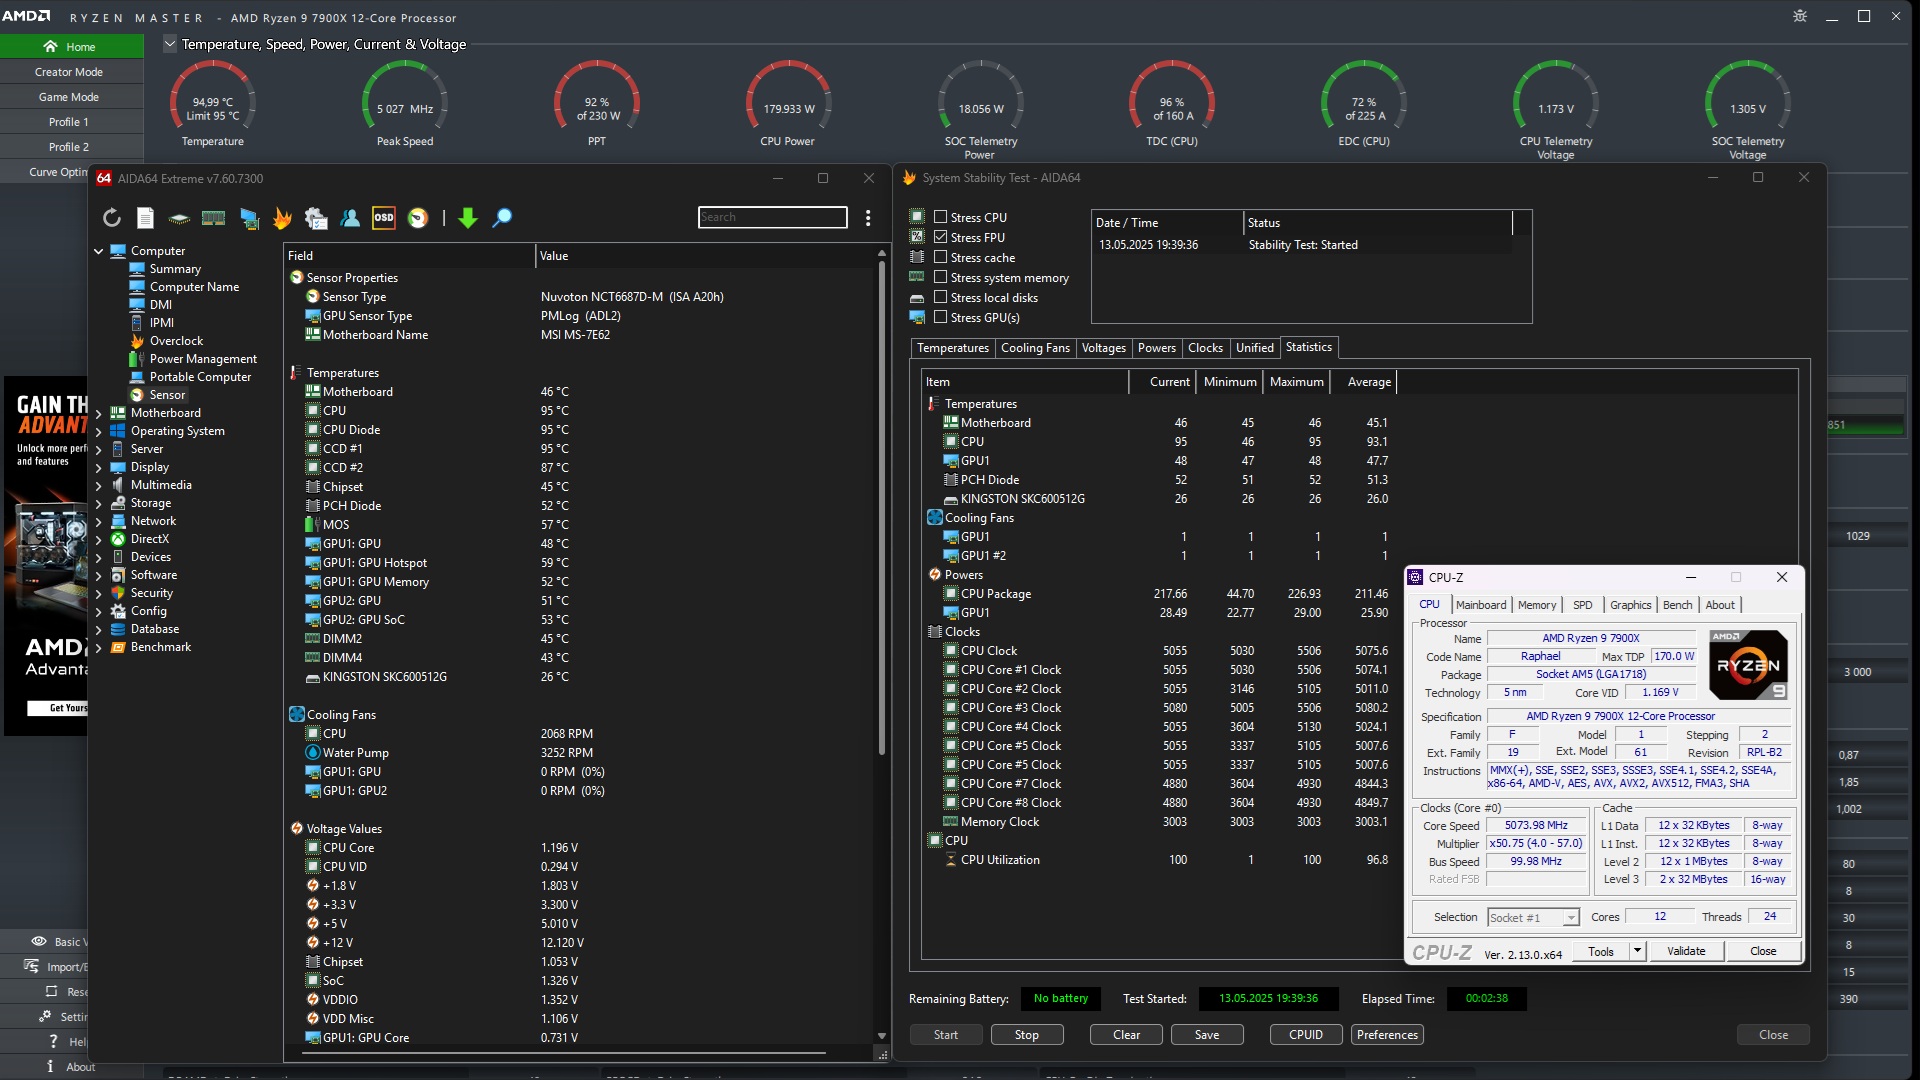Collapse the Temperature, Speed, Power section chevron

click(169, 44)
